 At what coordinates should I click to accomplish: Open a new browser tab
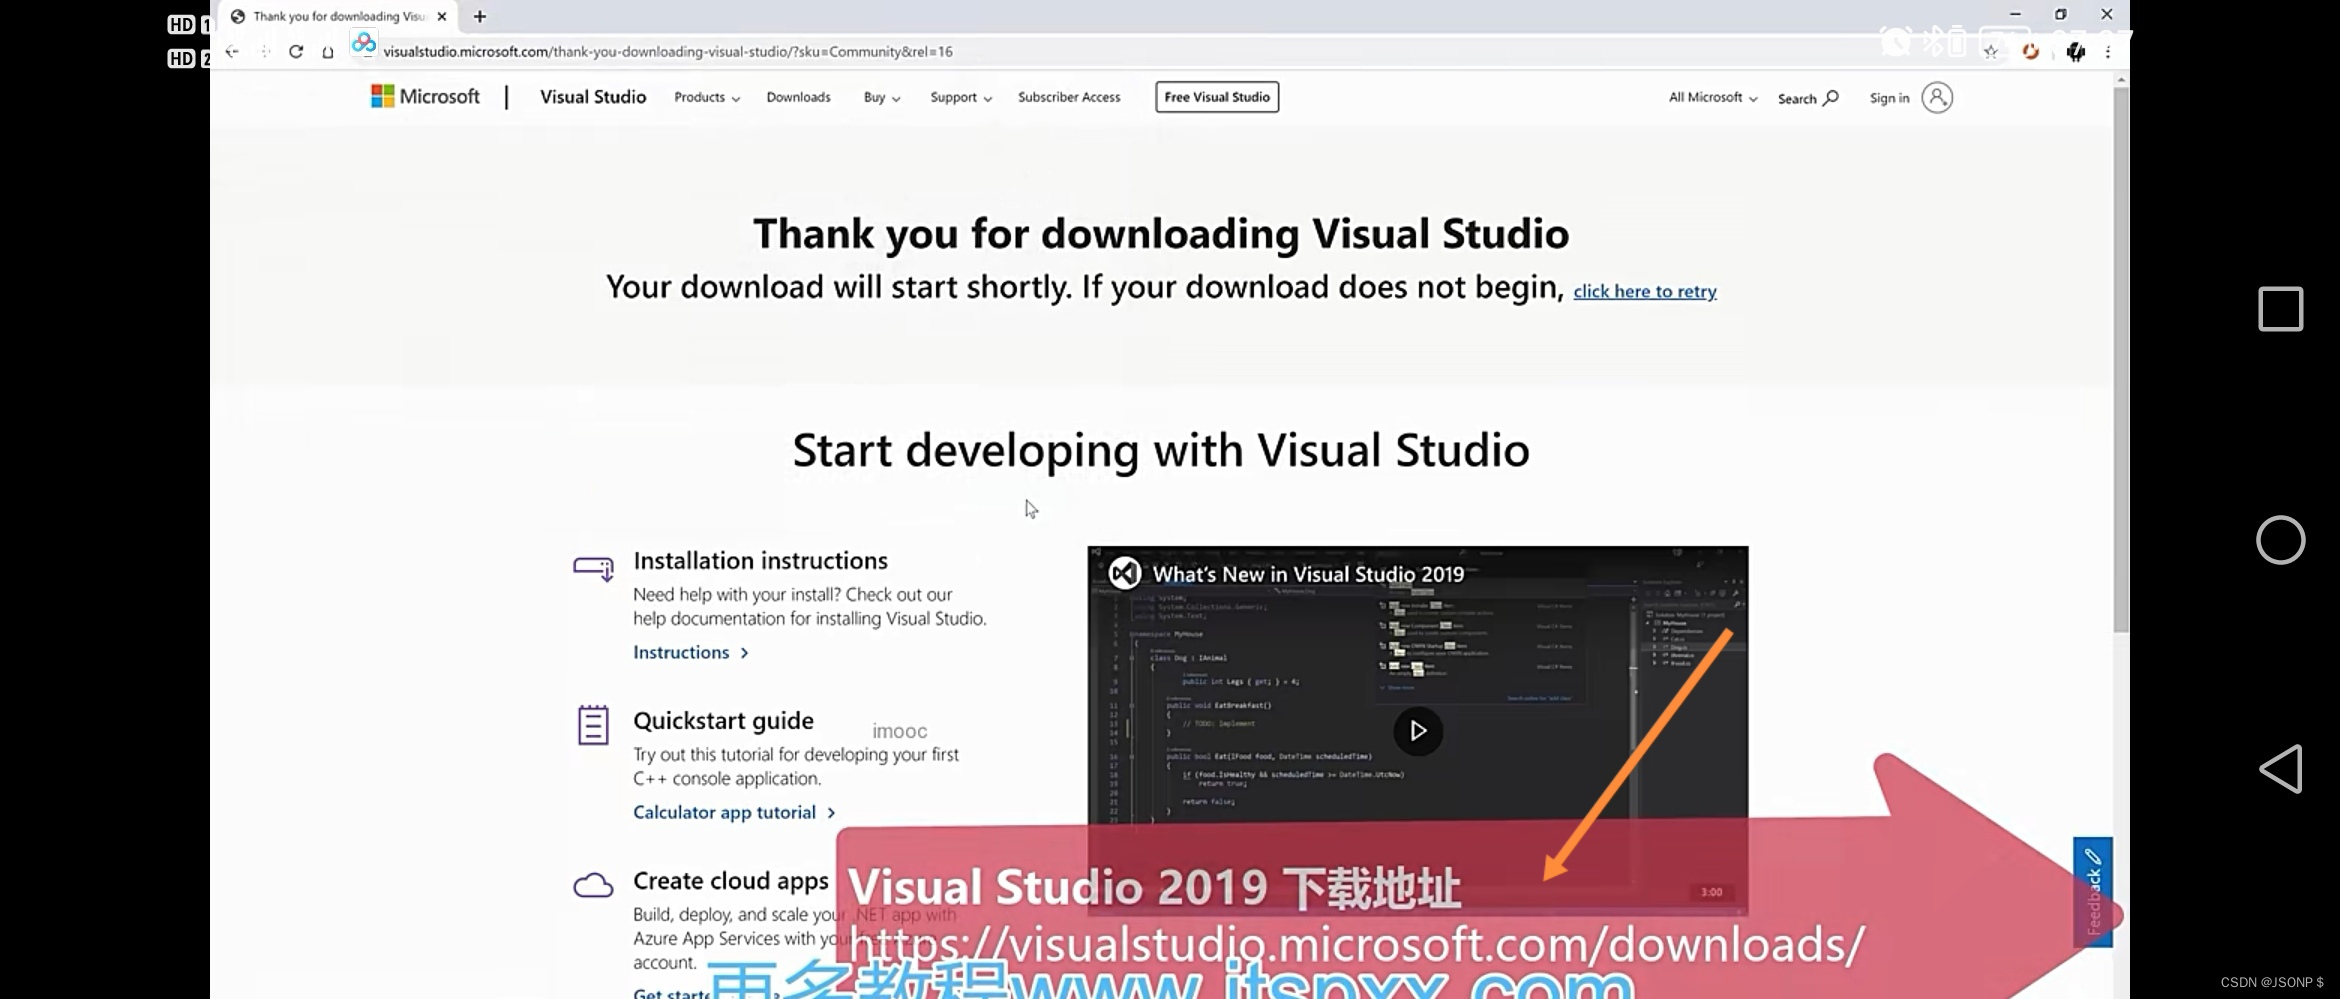pyautogui.click(x=480, y=16)
